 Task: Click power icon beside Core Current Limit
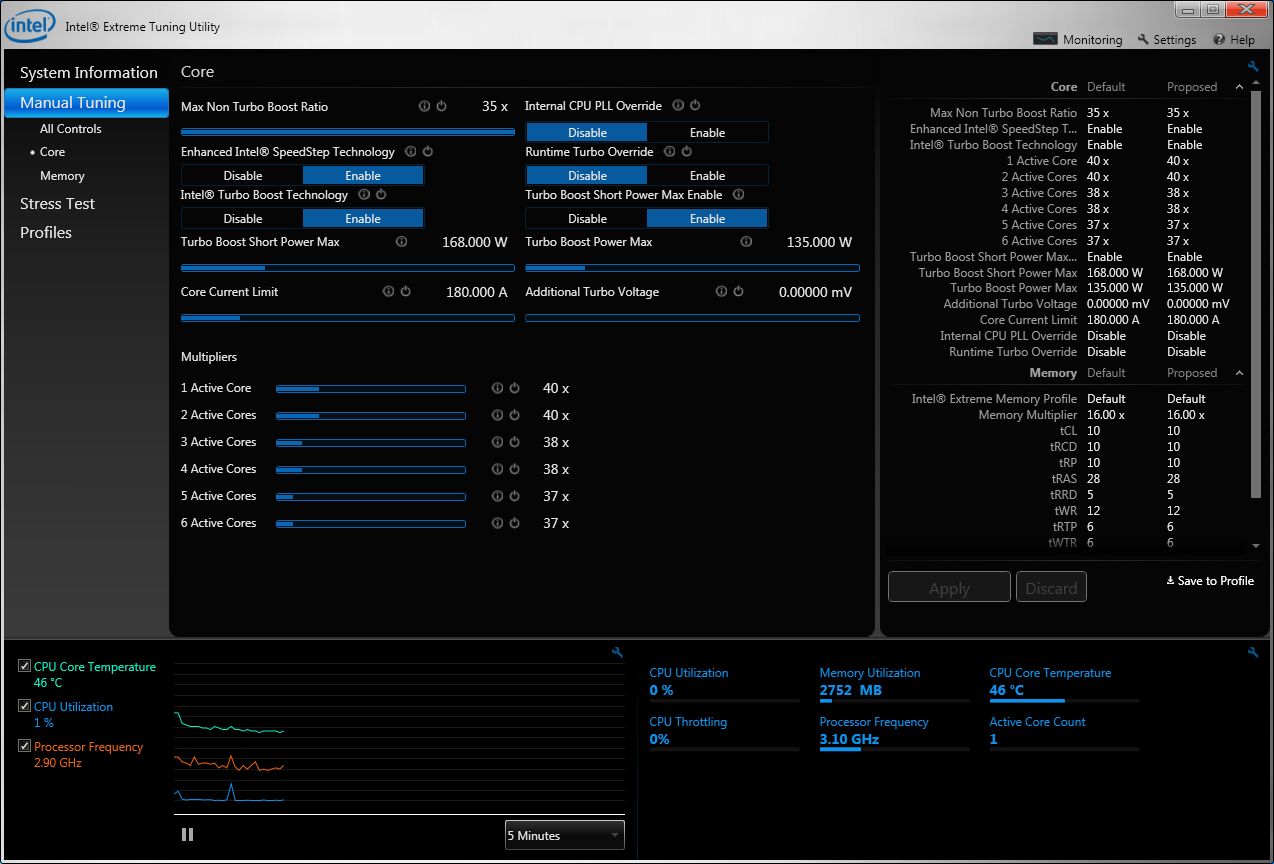coord(406,292)
